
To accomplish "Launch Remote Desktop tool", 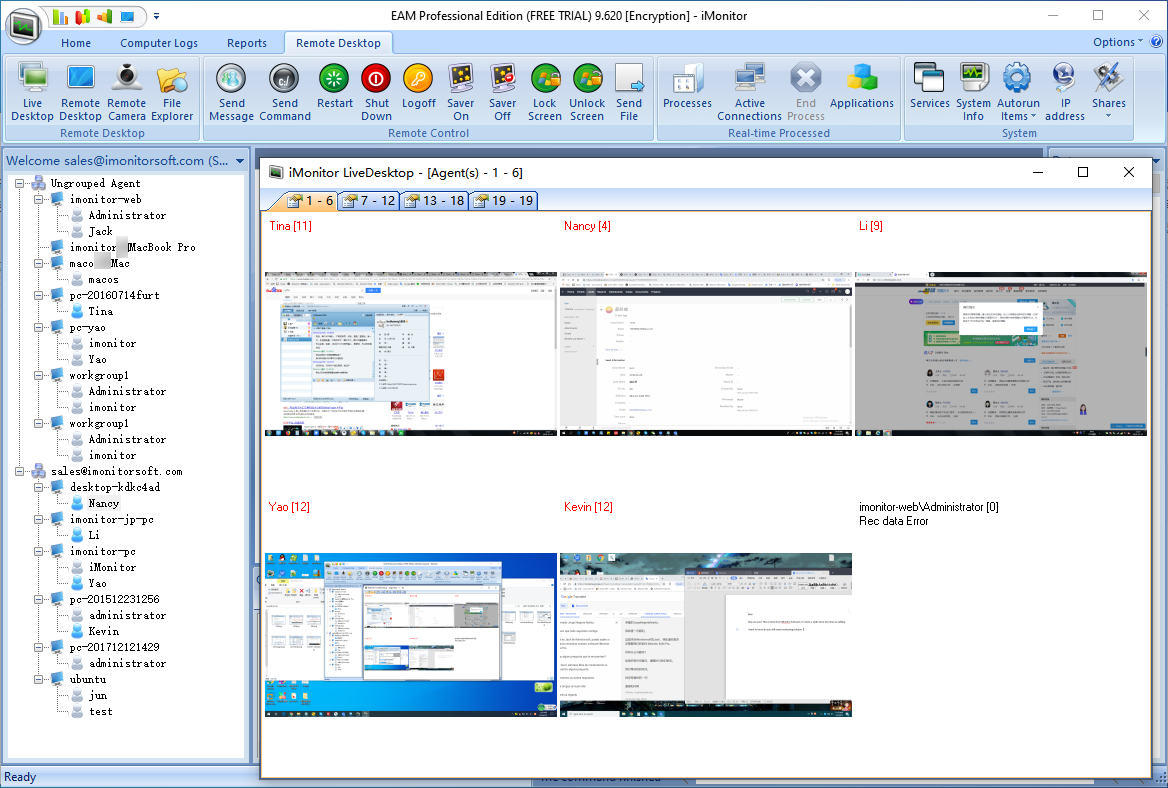I will [x=80, y=92].
